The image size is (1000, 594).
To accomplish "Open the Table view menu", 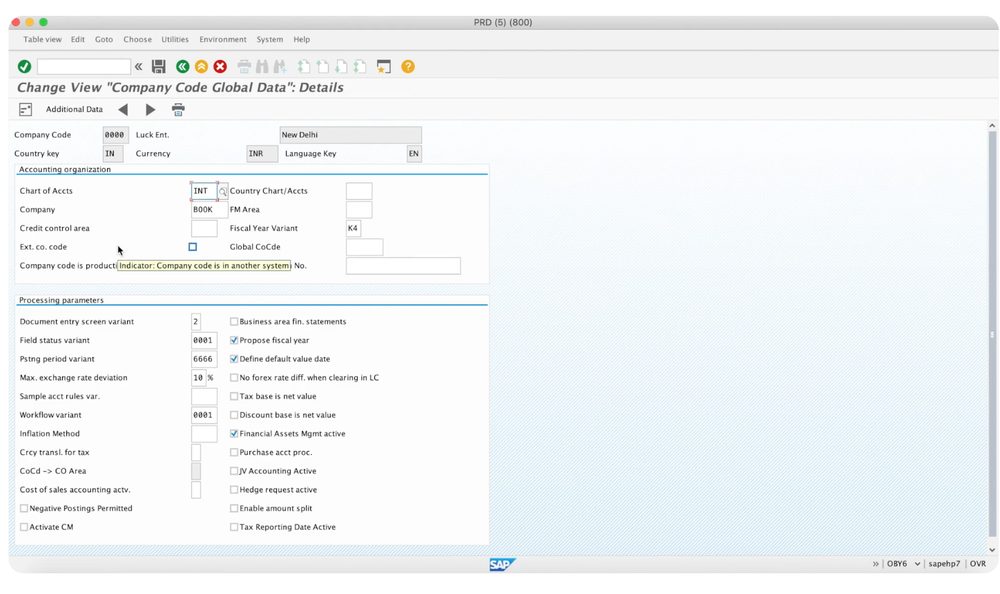I will tap(43, 40).
